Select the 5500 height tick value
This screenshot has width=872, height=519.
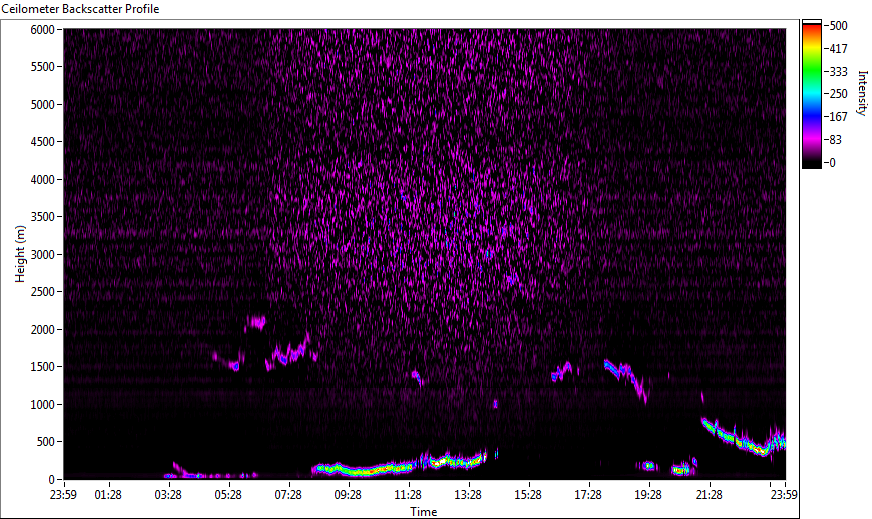[42, 67]
